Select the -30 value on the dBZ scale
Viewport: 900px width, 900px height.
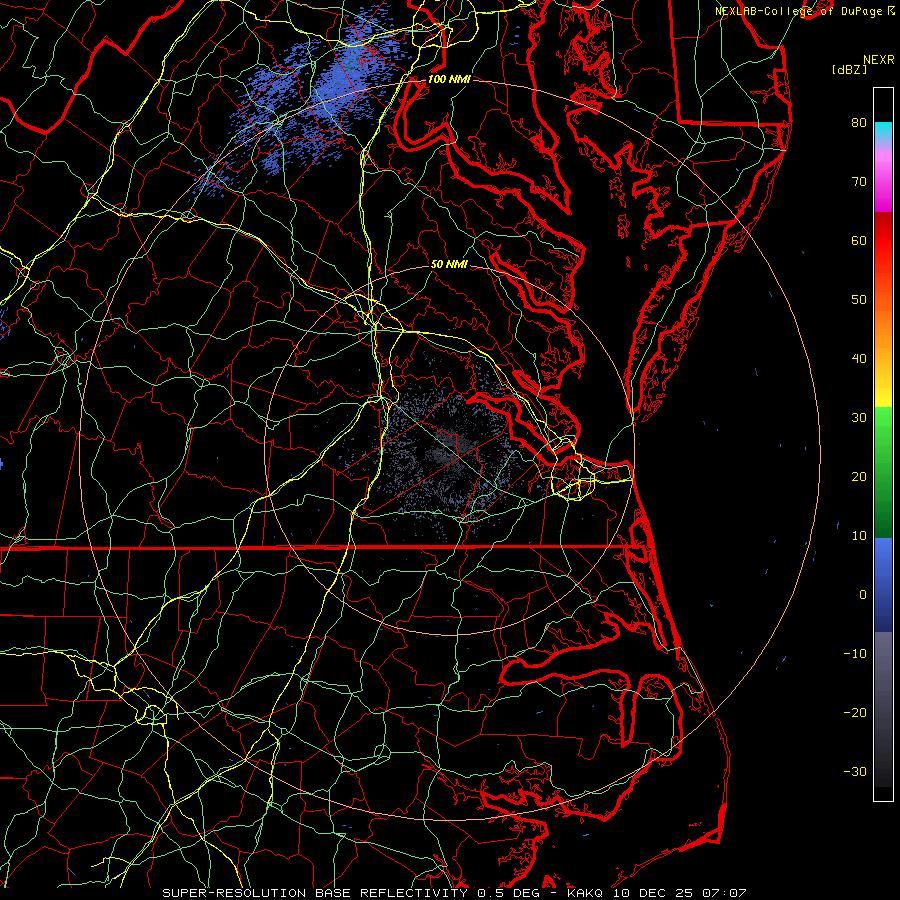(x=855, y=771)
